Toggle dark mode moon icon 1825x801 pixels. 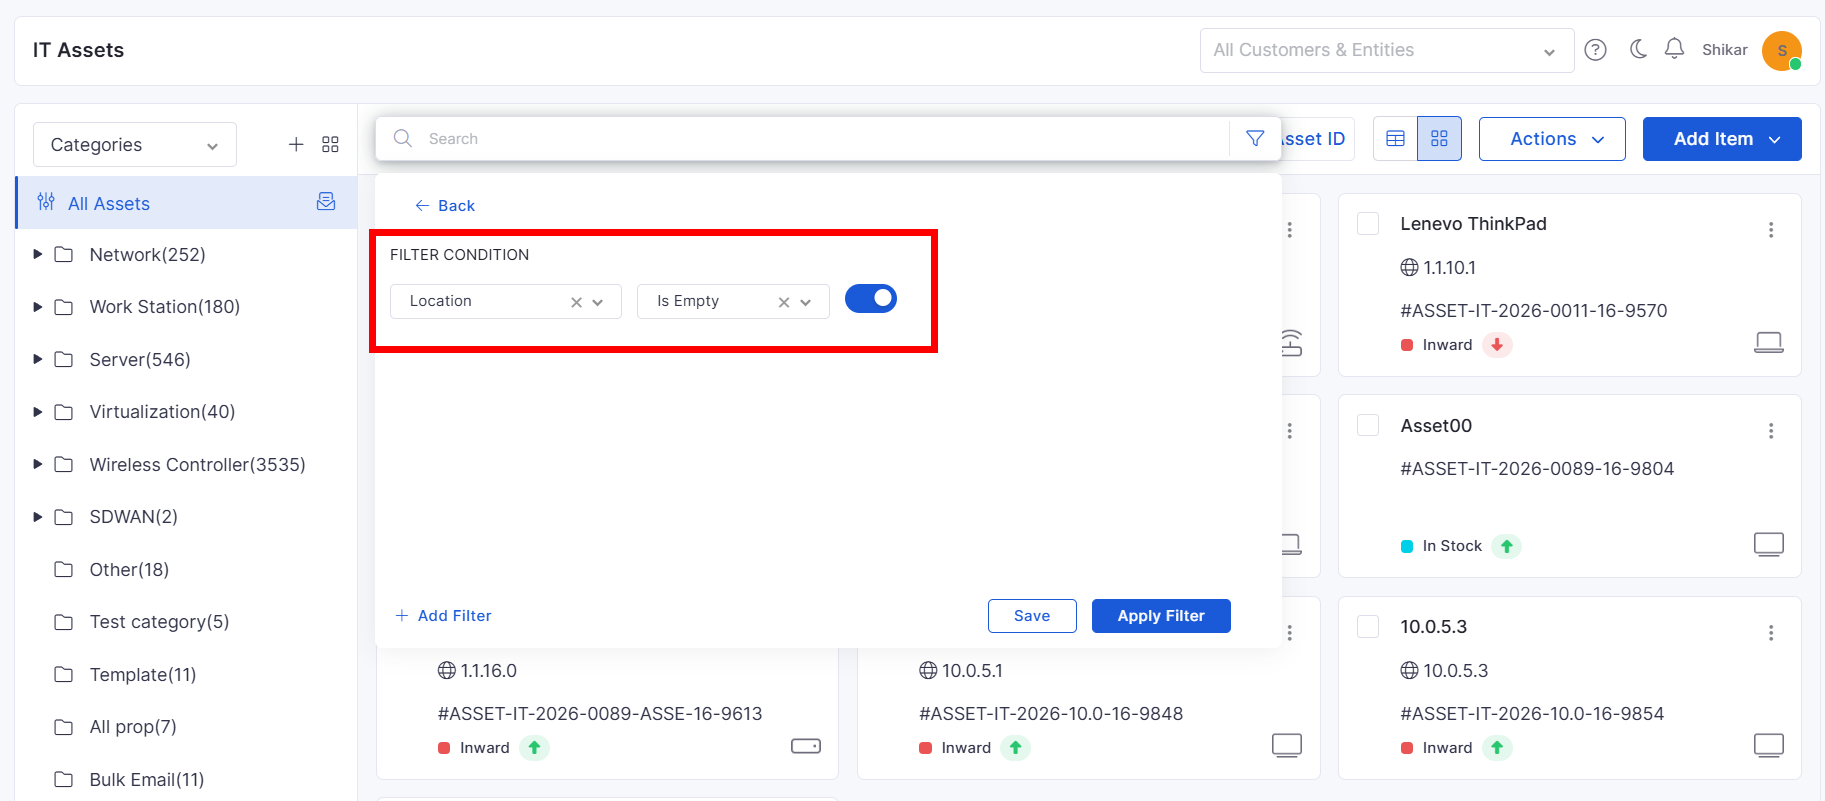[x=1638, y=49]
